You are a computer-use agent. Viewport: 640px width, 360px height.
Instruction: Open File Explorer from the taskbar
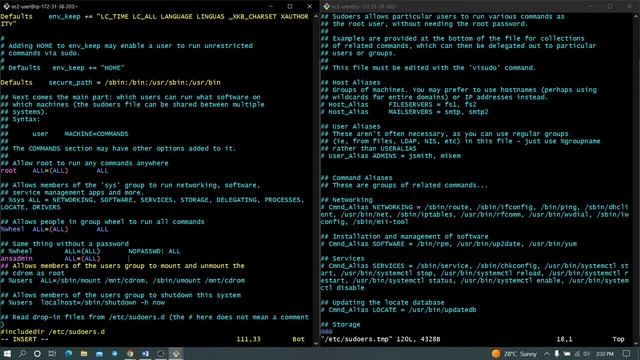point(84,353)
